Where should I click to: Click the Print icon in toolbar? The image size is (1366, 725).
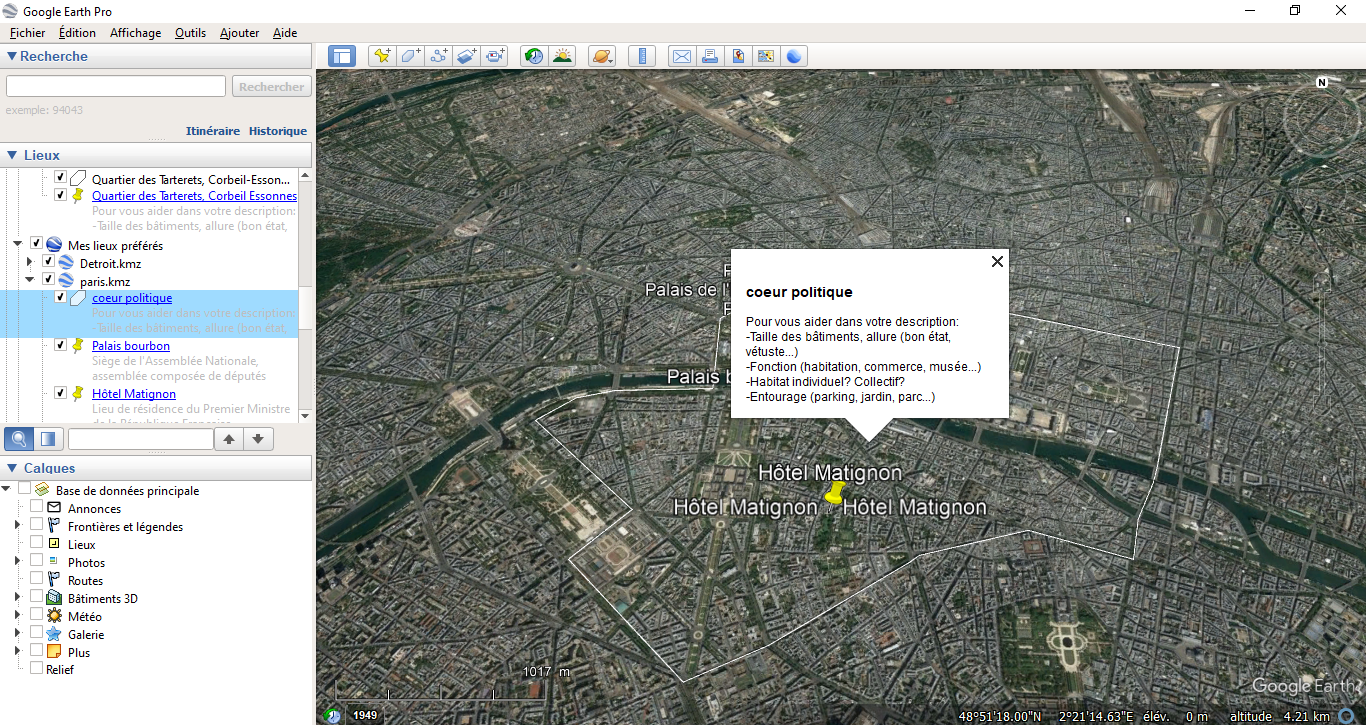[x=710, y=56]
